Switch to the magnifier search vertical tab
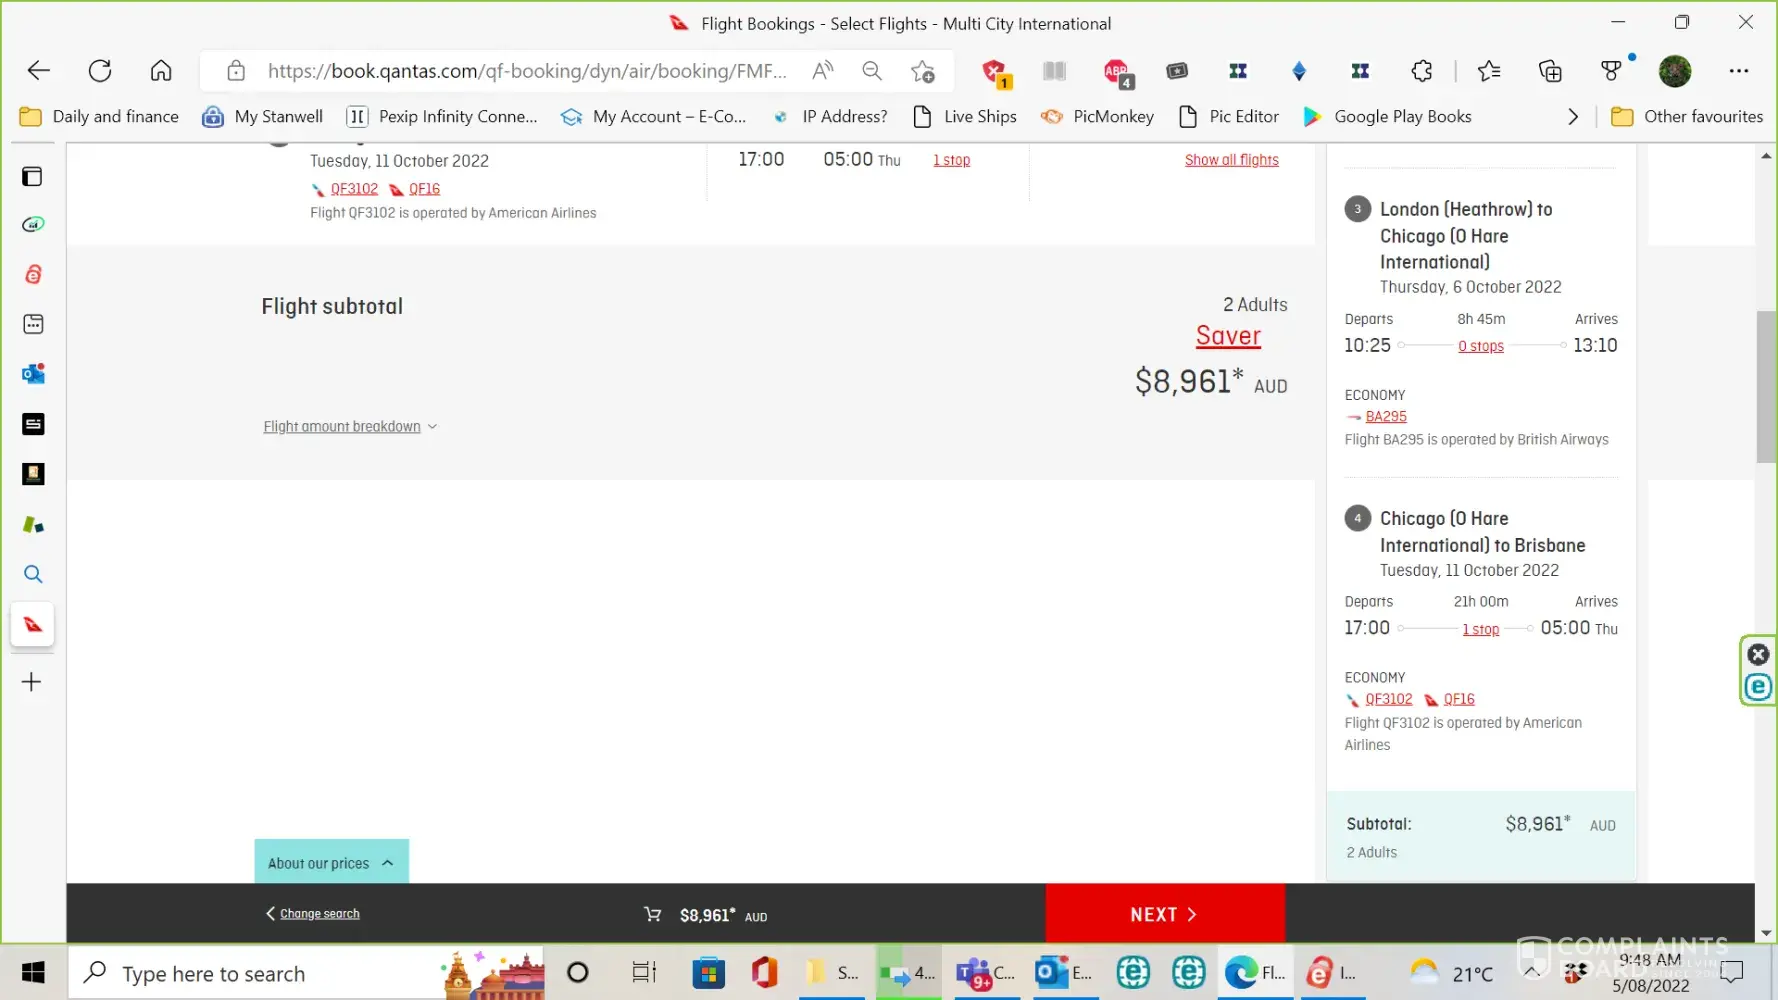This screenshot has height=1000, width=1778. (33, 574)
